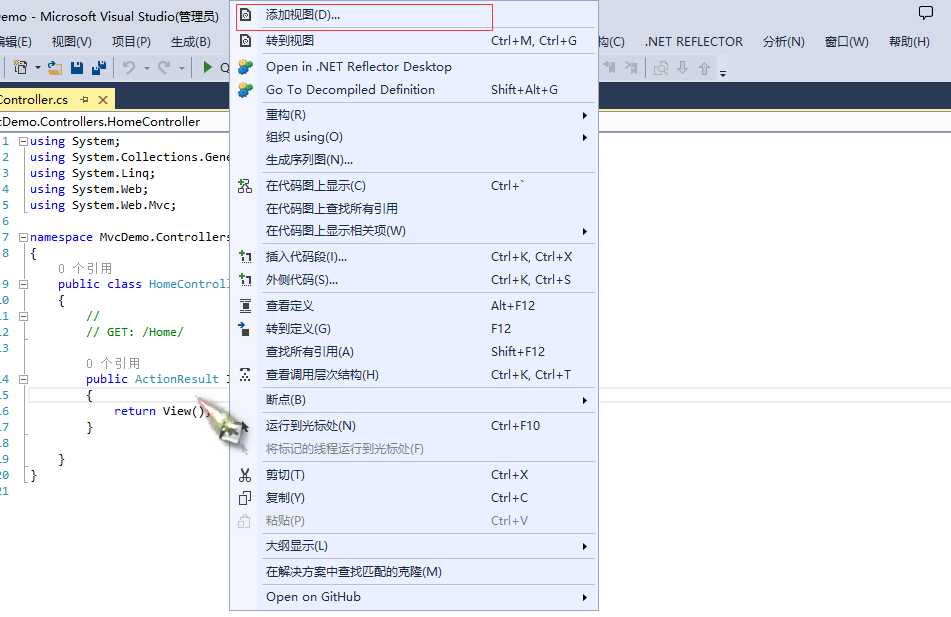Image resolution: width=951 pixels, height=617 pixels.
Task: Open the New Project dropdown arrow
Action: click(x=38, y=67)
